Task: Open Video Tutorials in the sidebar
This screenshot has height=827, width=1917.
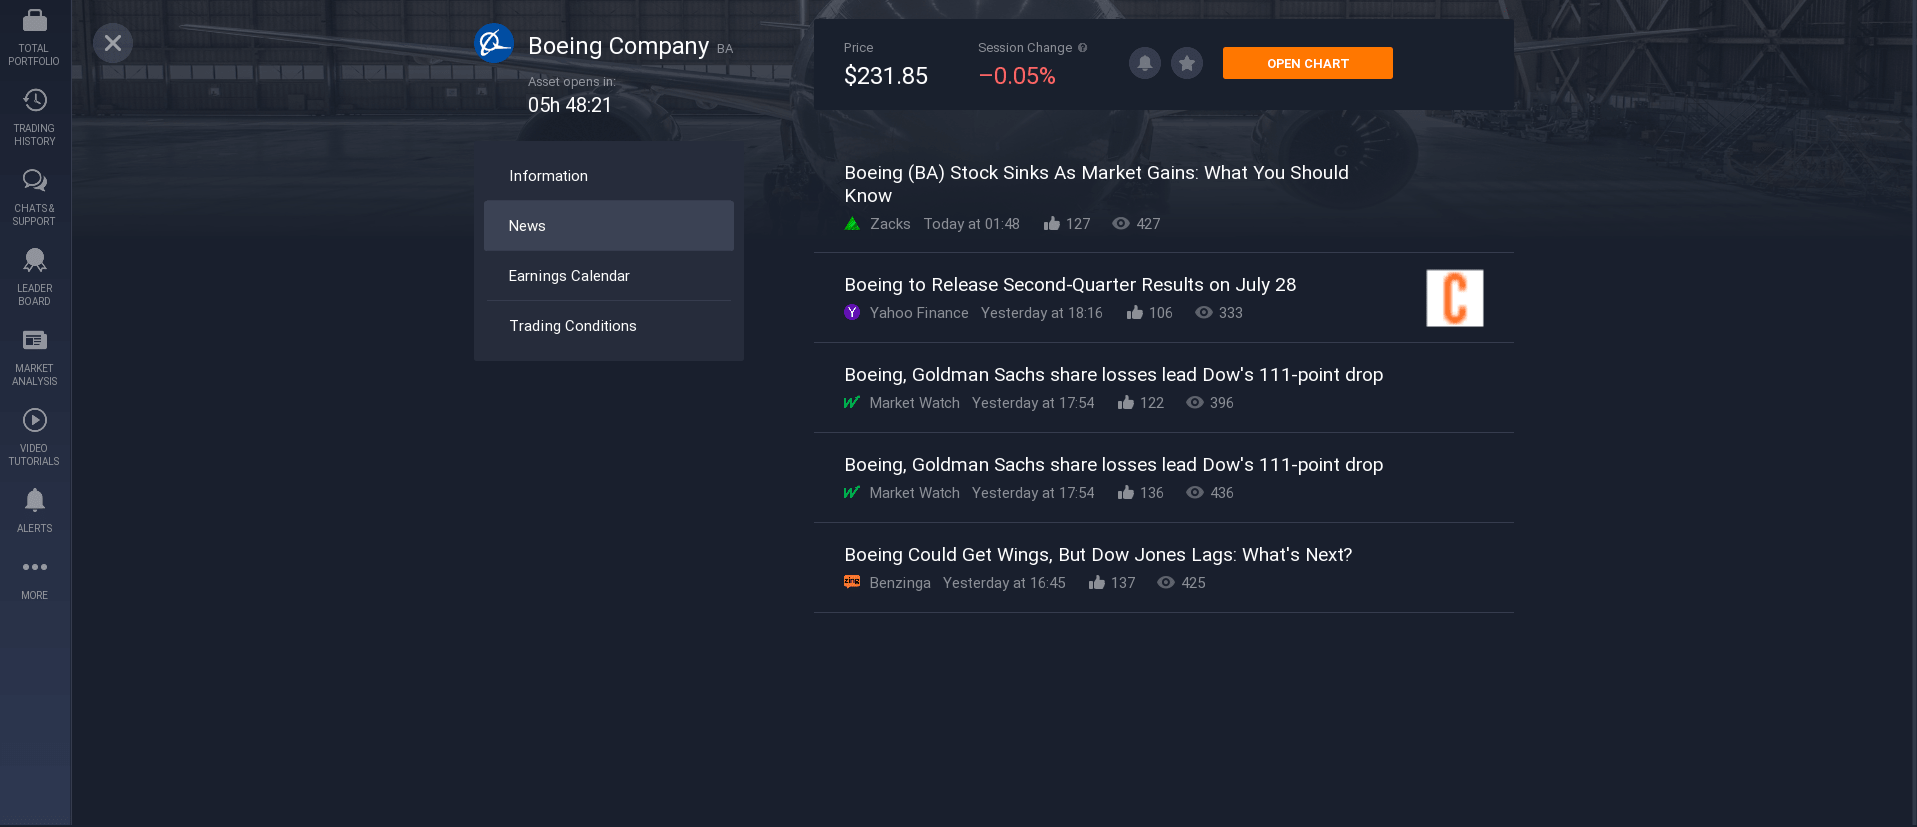Action: click(x=34, y=438)
